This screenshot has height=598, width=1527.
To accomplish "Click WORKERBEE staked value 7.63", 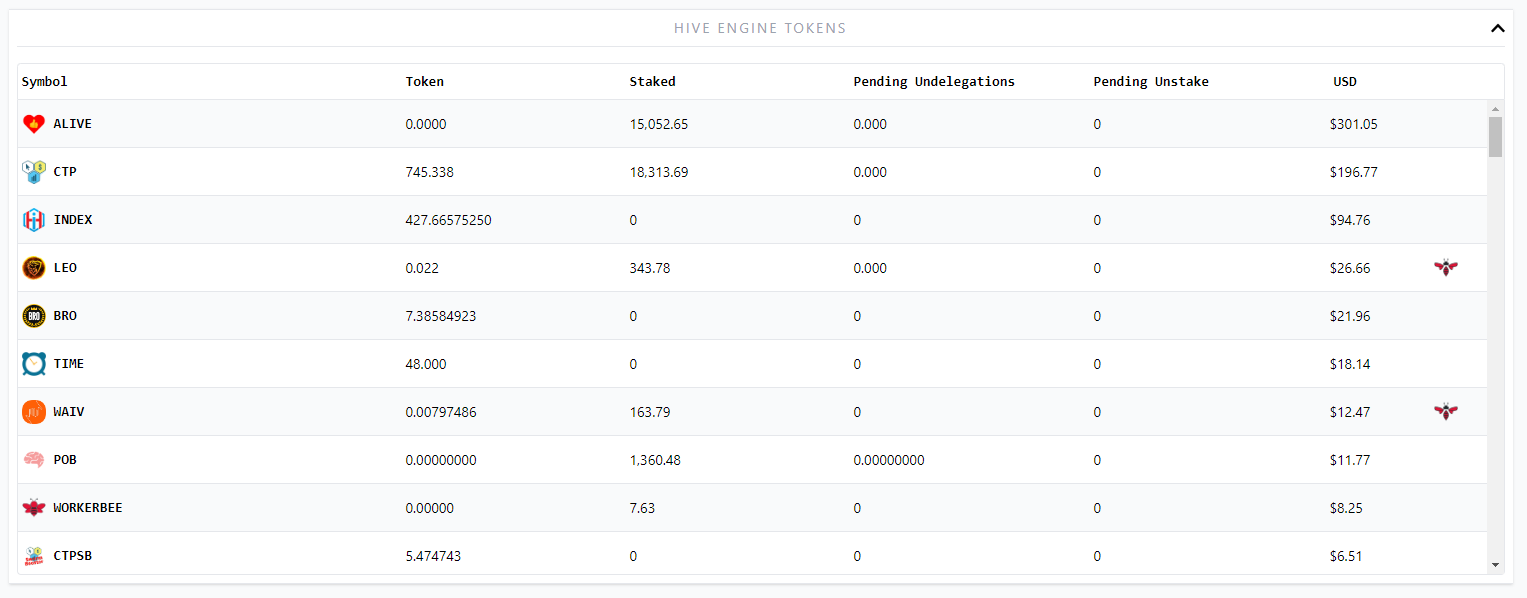I will click(x=643, y=508).
